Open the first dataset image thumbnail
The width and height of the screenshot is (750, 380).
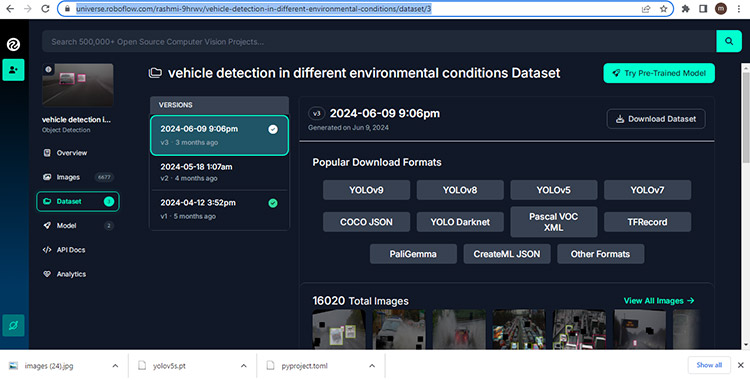[339, 328]
